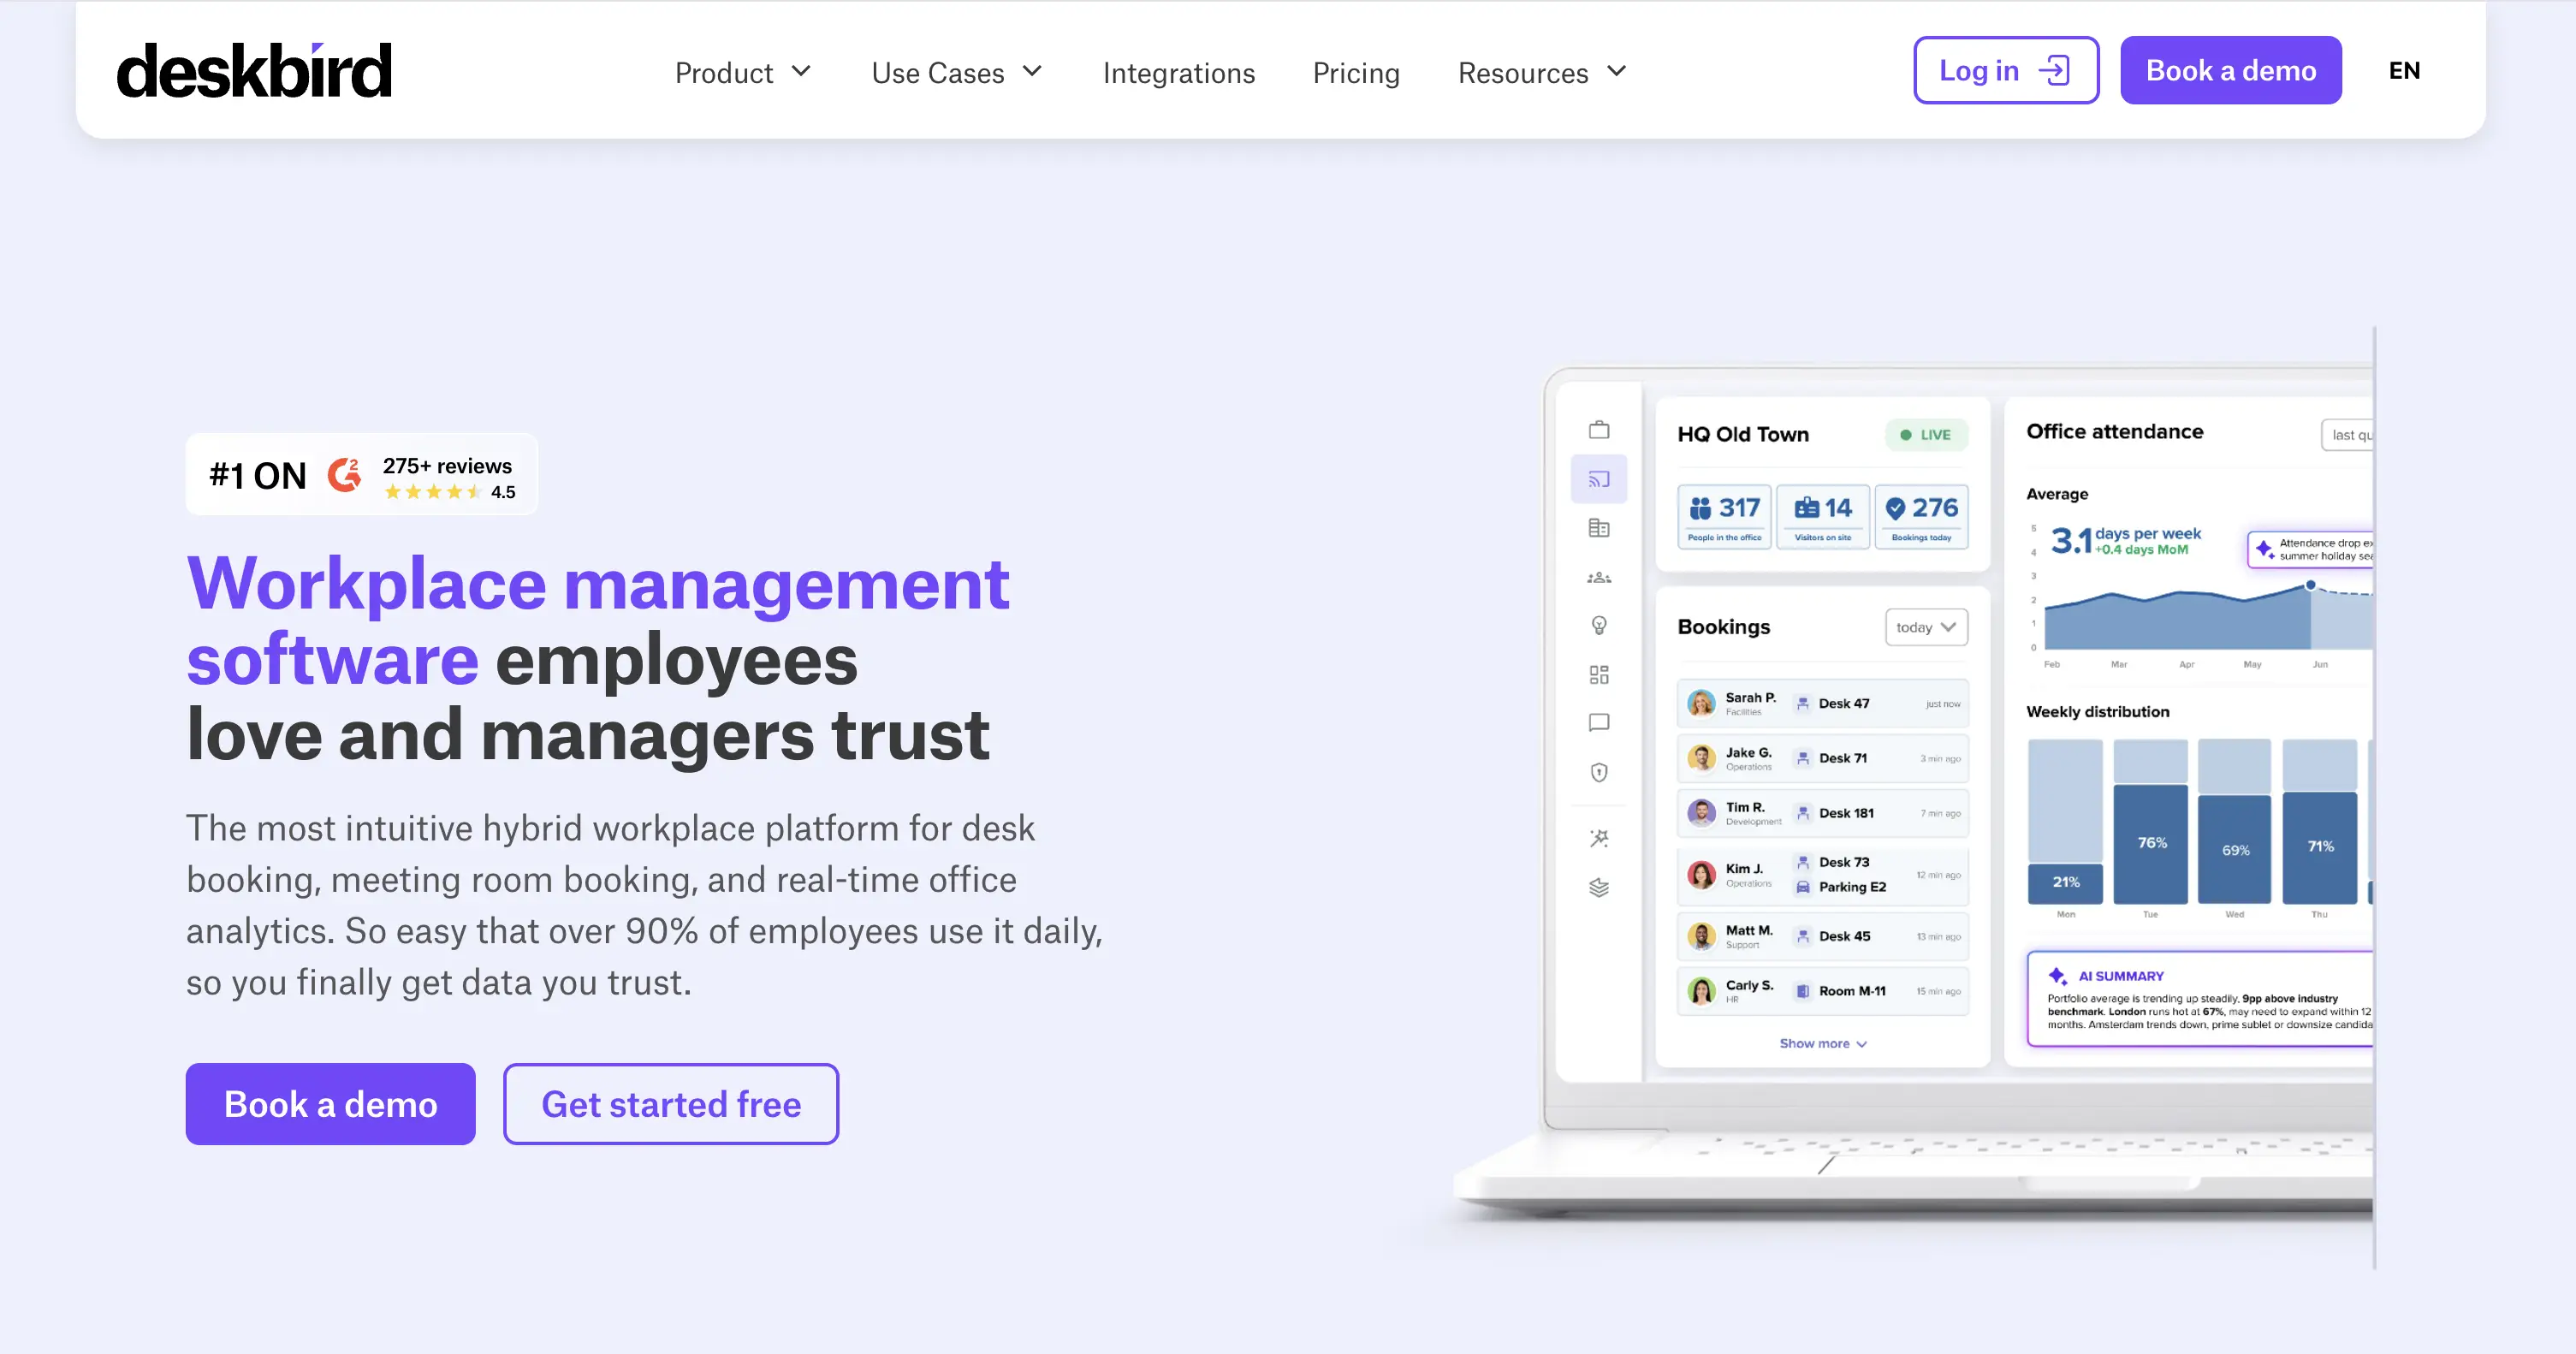Image resolution: width=2576 pixels, height=1354 pixels.
Task: Select Jake G. booking row
Action: point(1822,759)
